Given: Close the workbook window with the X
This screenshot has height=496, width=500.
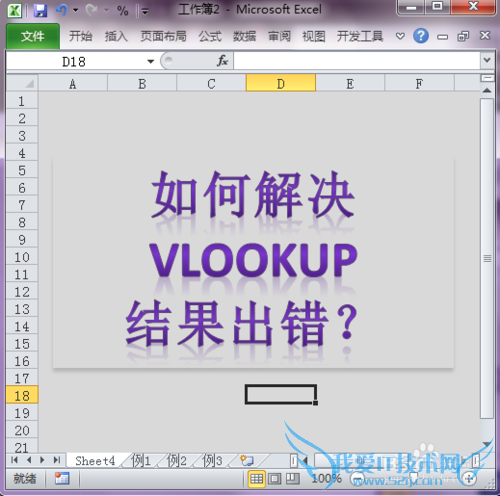Looking at the screenshot, I should 485,35.
